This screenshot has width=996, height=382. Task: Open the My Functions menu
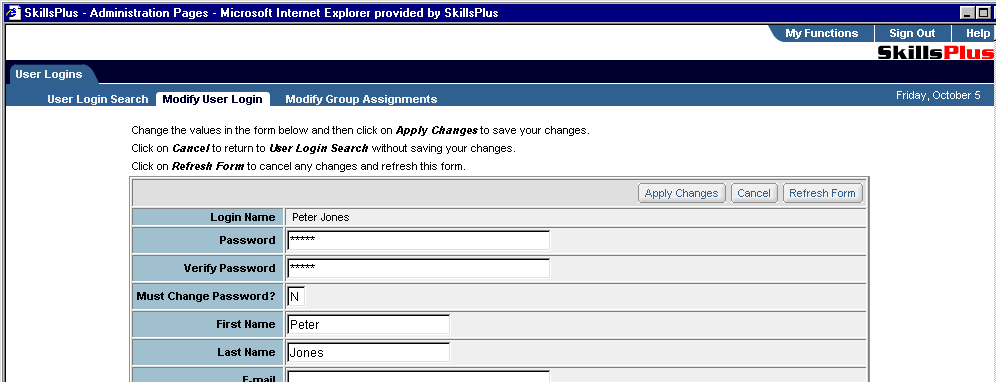tap(821, 34)
